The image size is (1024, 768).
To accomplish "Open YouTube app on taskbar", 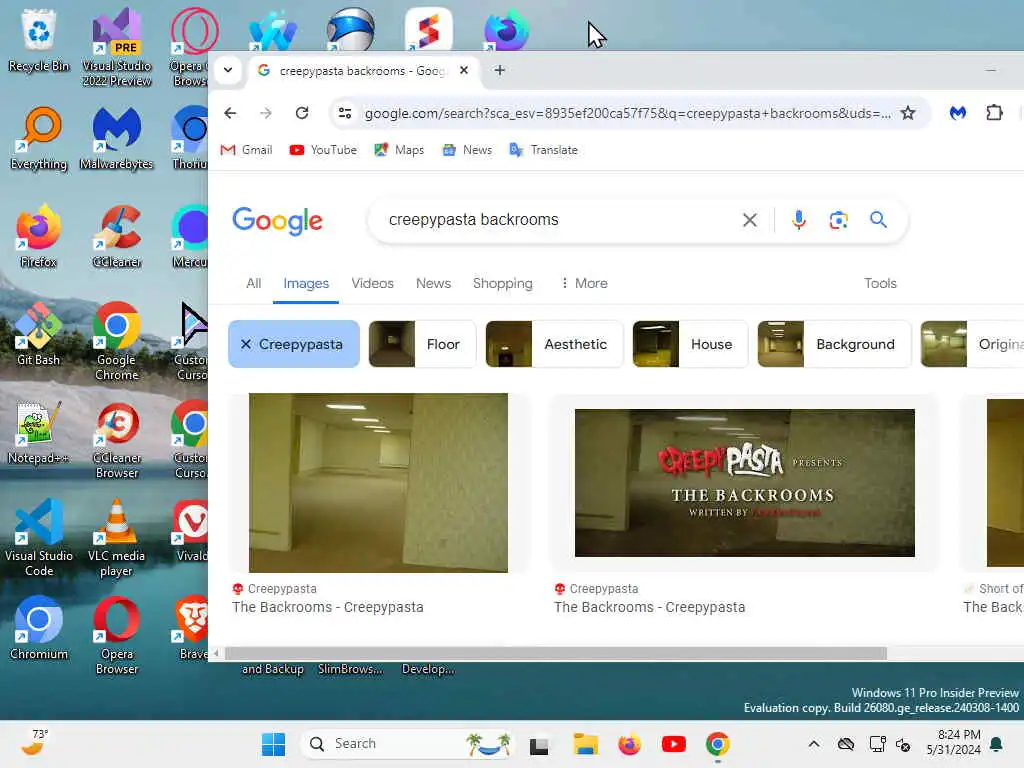I will (x=673, y=744).
